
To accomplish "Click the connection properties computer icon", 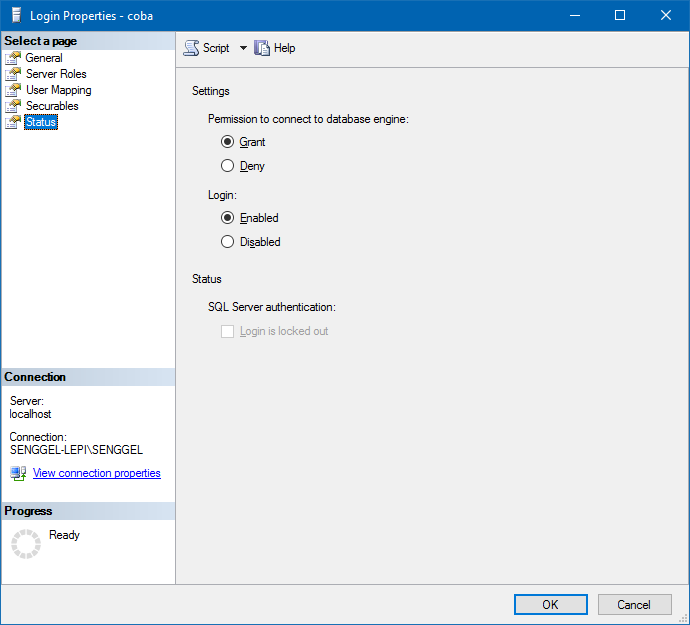I will click(18, 474).
